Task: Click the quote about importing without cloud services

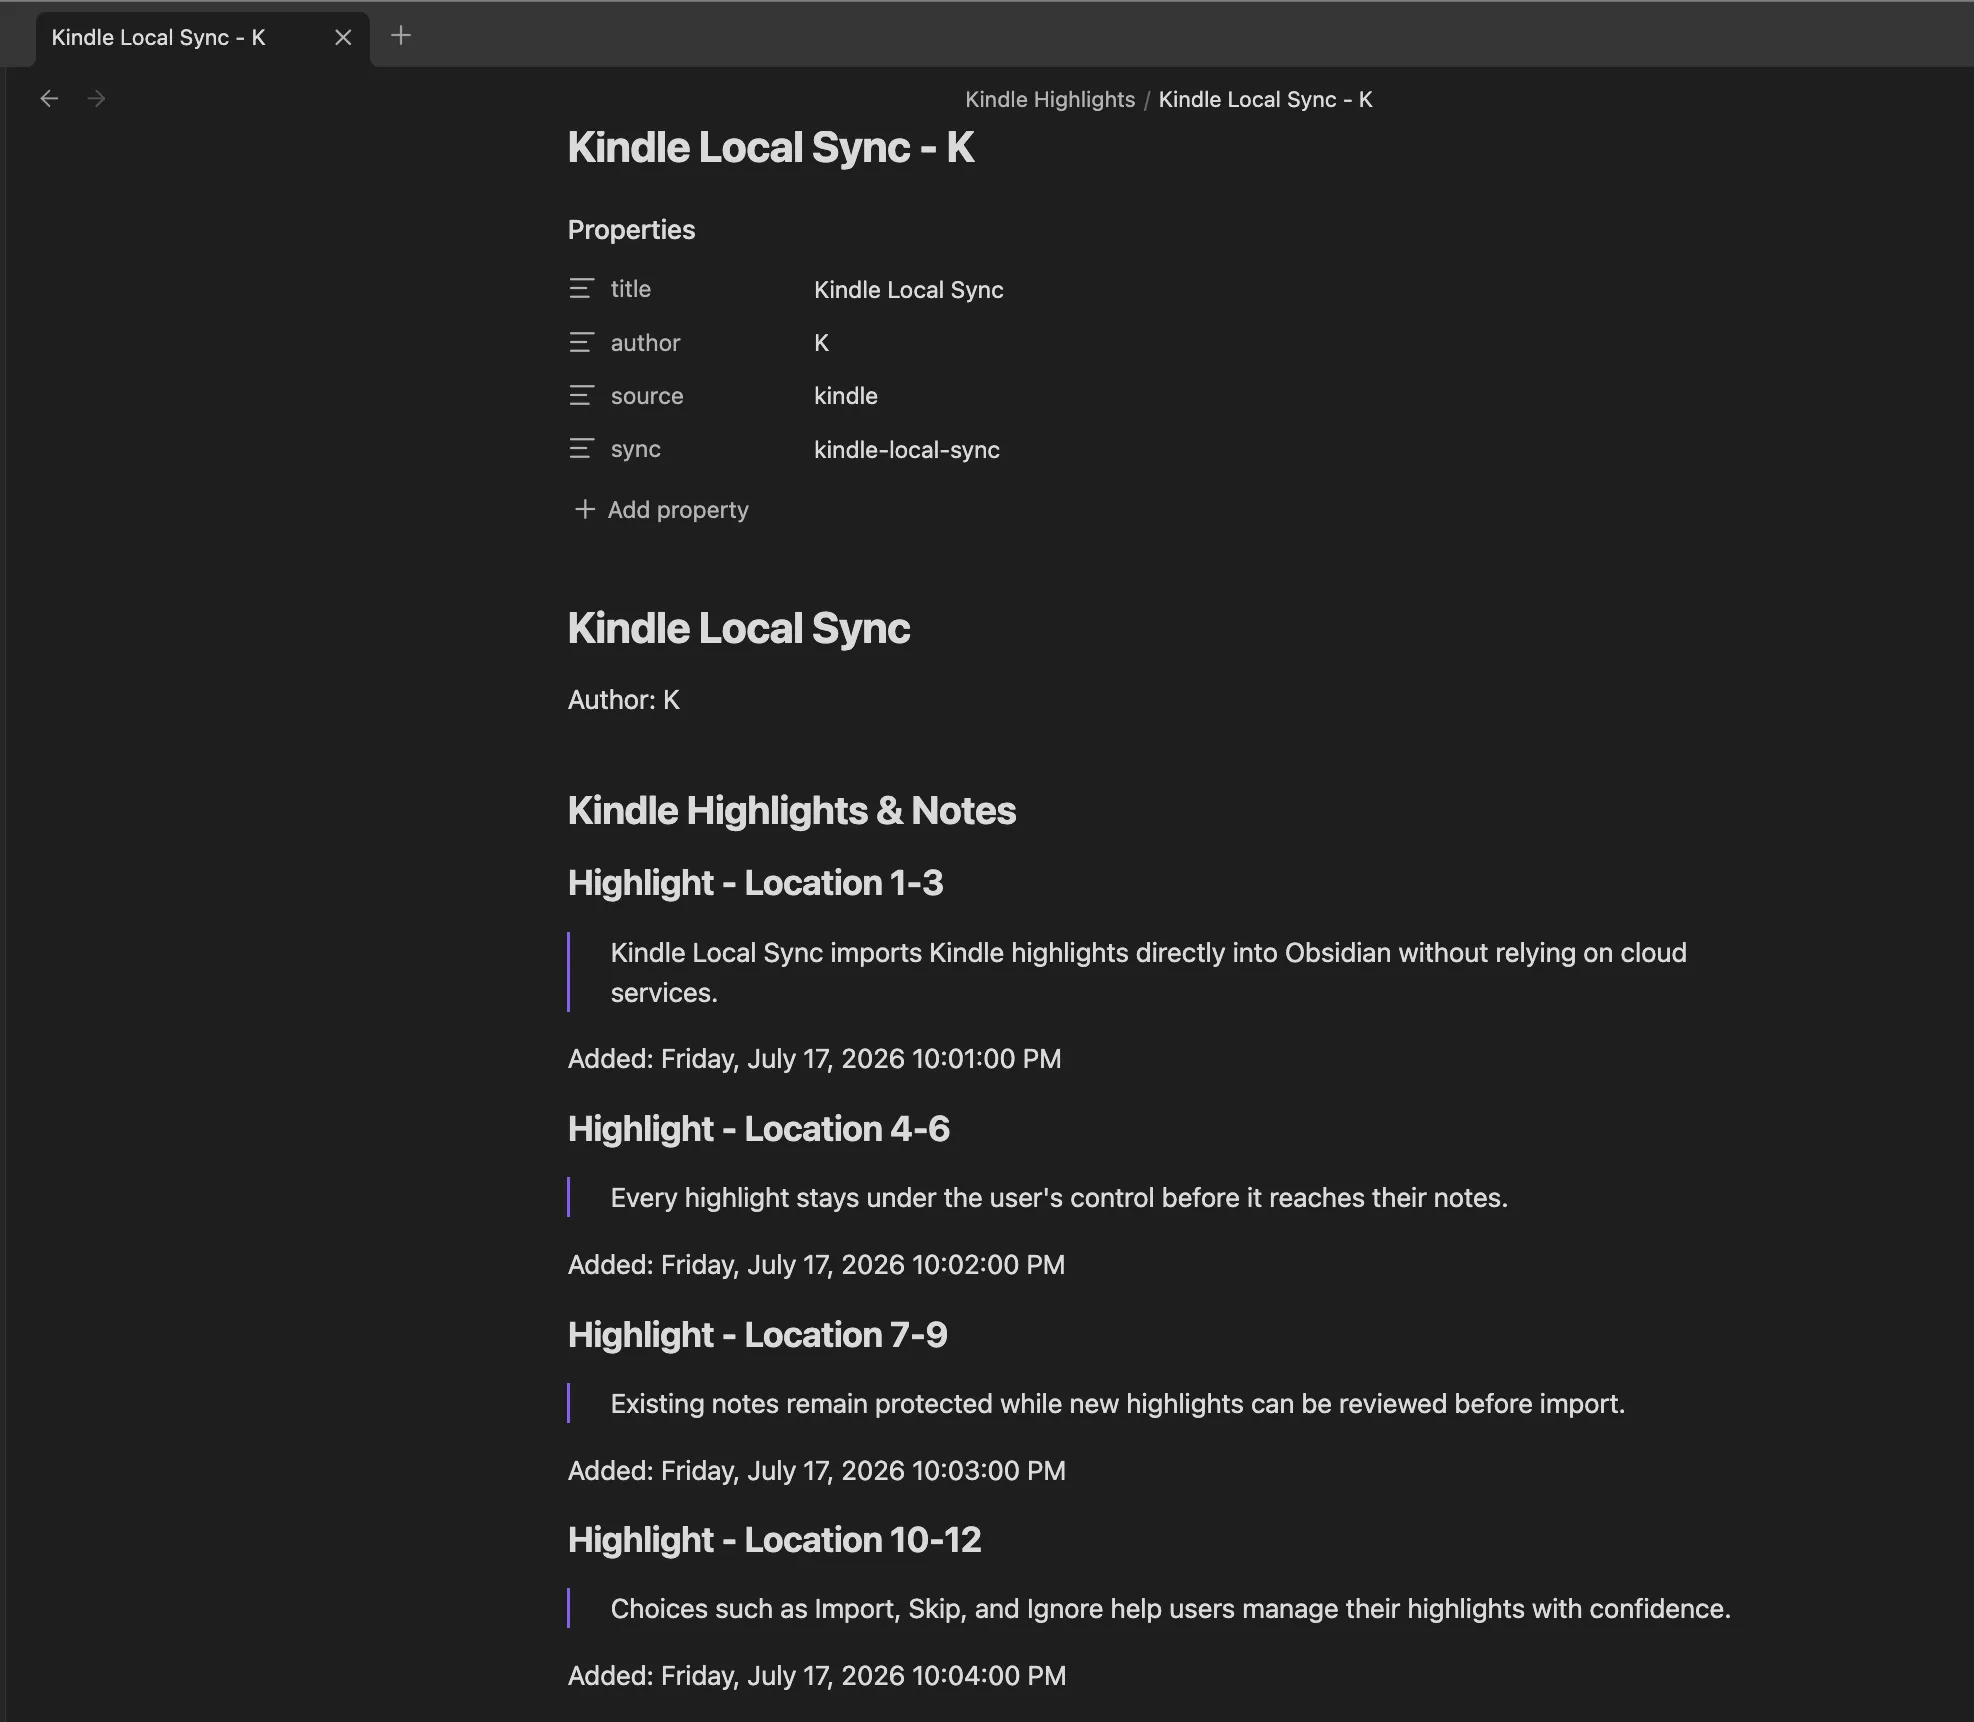Action: tap(1148, 973)
